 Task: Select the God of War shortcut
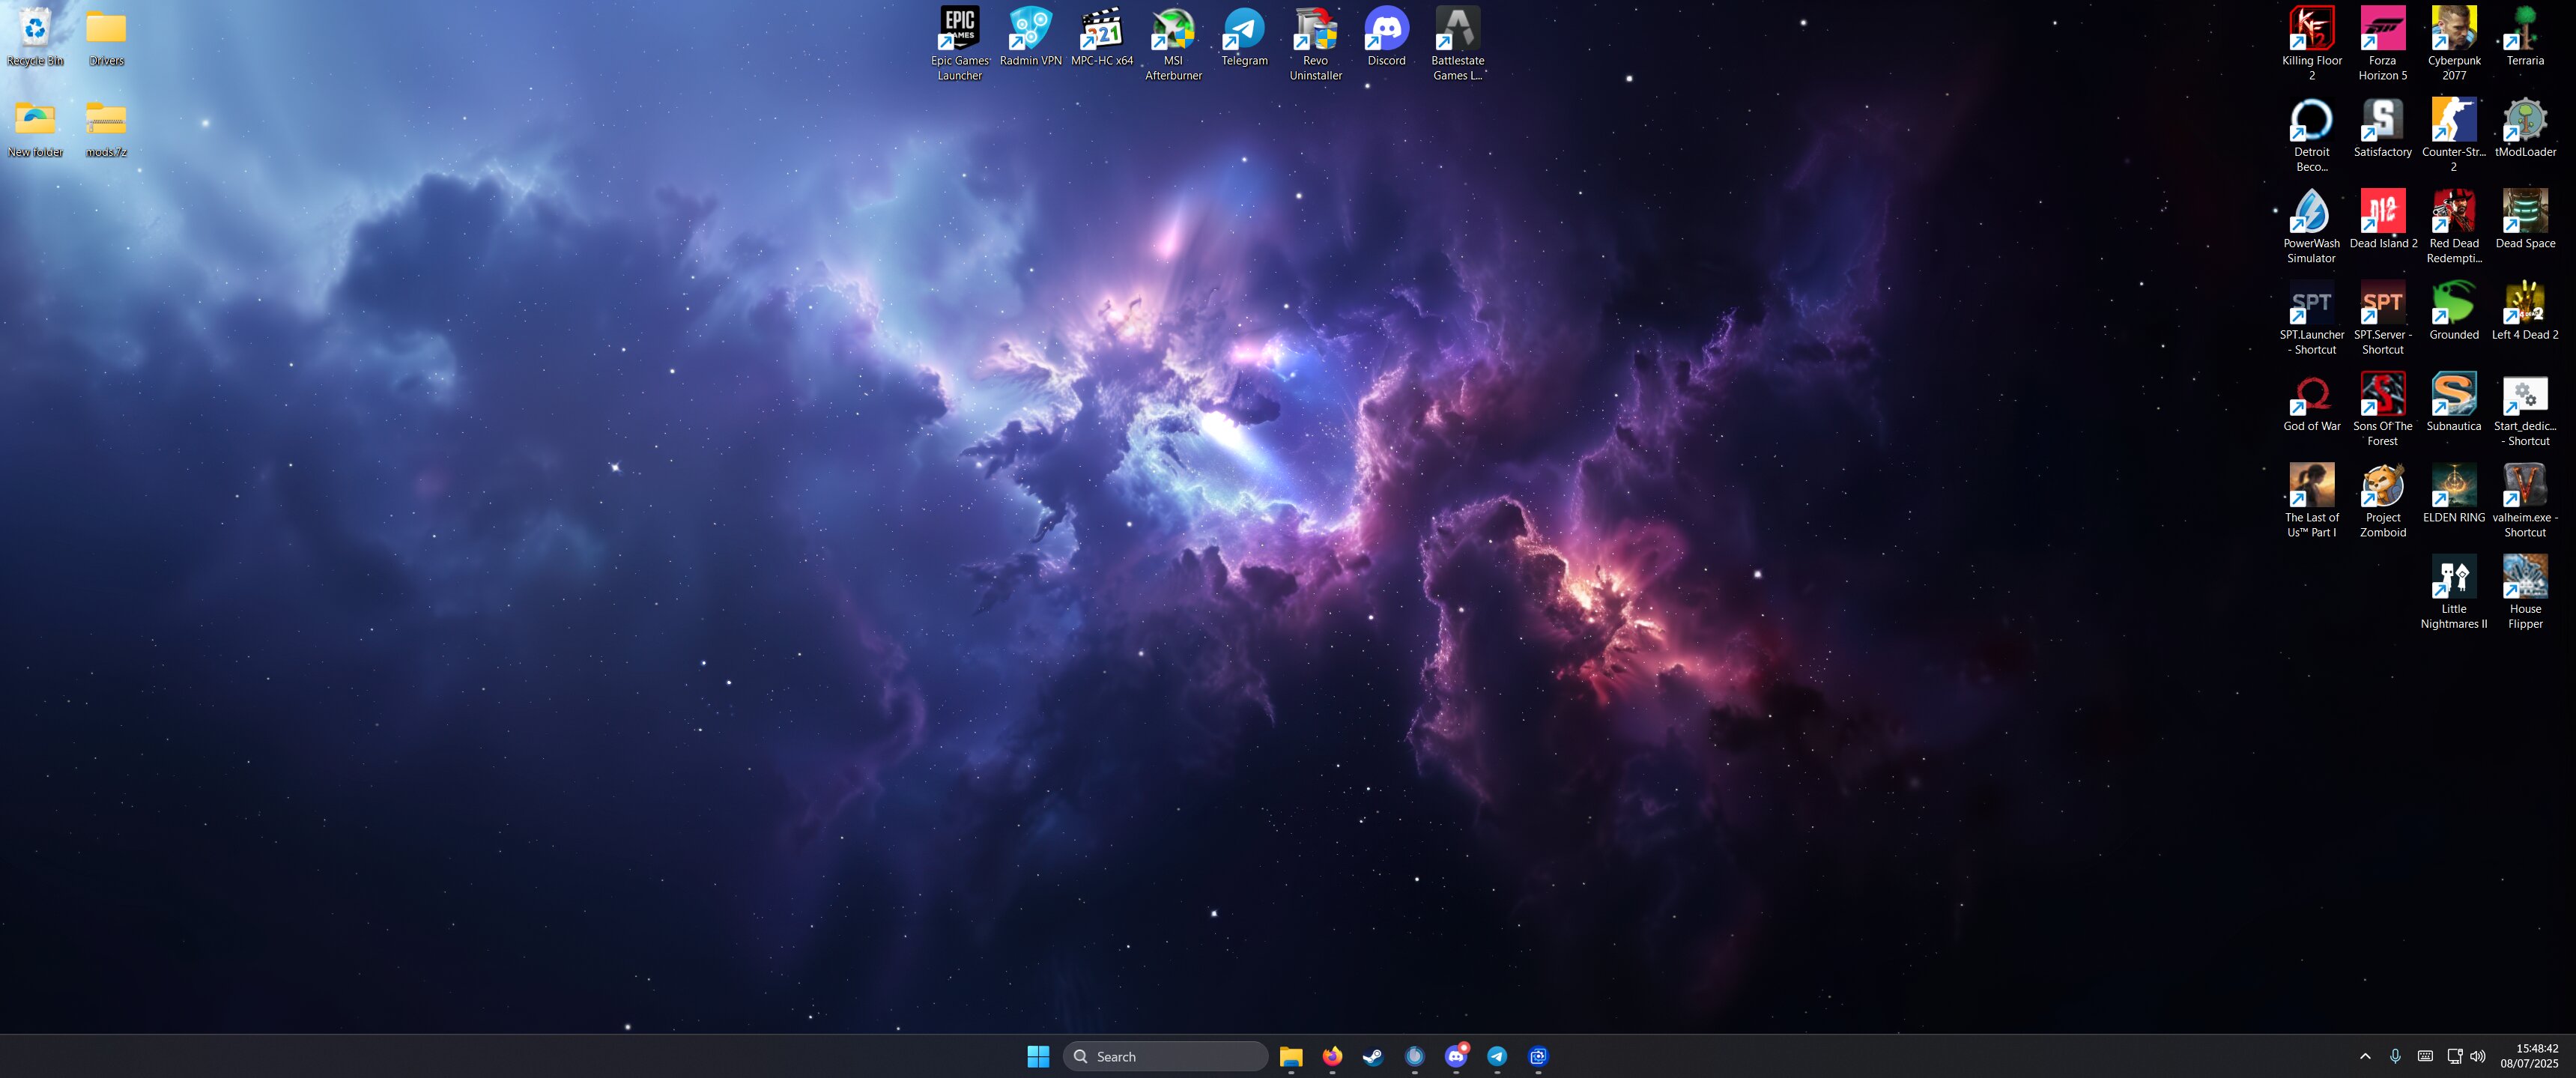tap(2311, 402)
